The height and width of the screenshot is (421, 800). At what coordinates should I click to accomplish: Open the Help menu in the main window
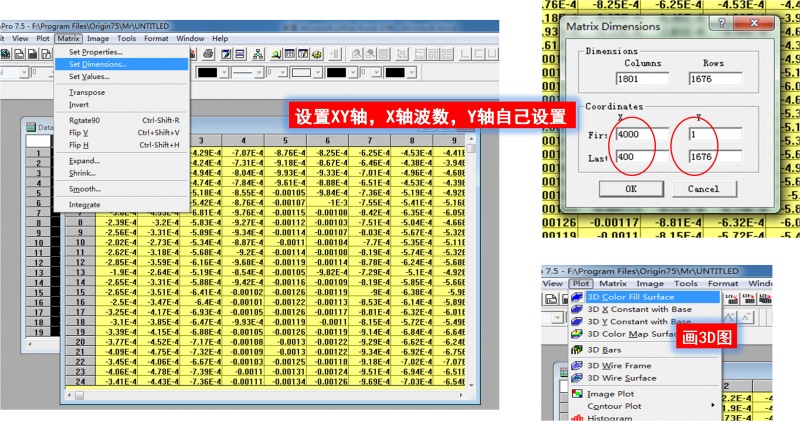point(220,38)
